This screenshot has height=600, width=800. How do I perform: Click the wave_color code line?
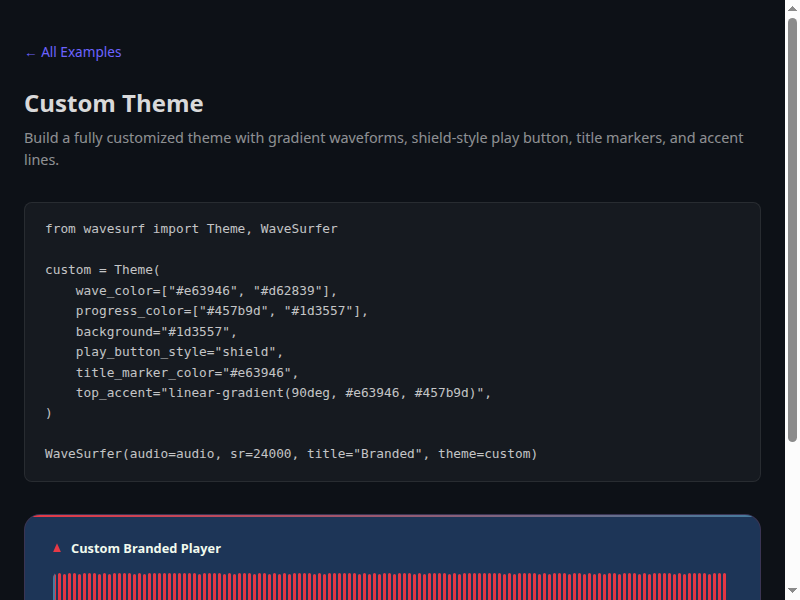pyautogui.click(x=206, y=290)
